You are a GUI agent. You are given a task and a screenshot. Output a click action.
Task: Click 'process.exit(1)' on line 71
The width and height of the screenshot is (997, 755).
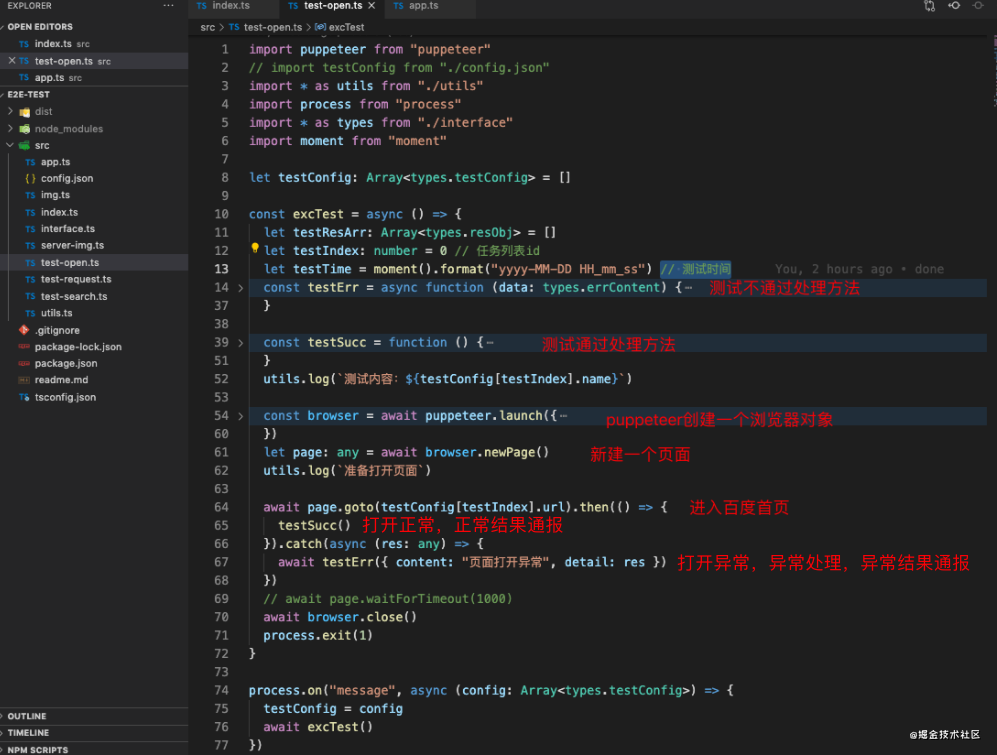[318, 635]
